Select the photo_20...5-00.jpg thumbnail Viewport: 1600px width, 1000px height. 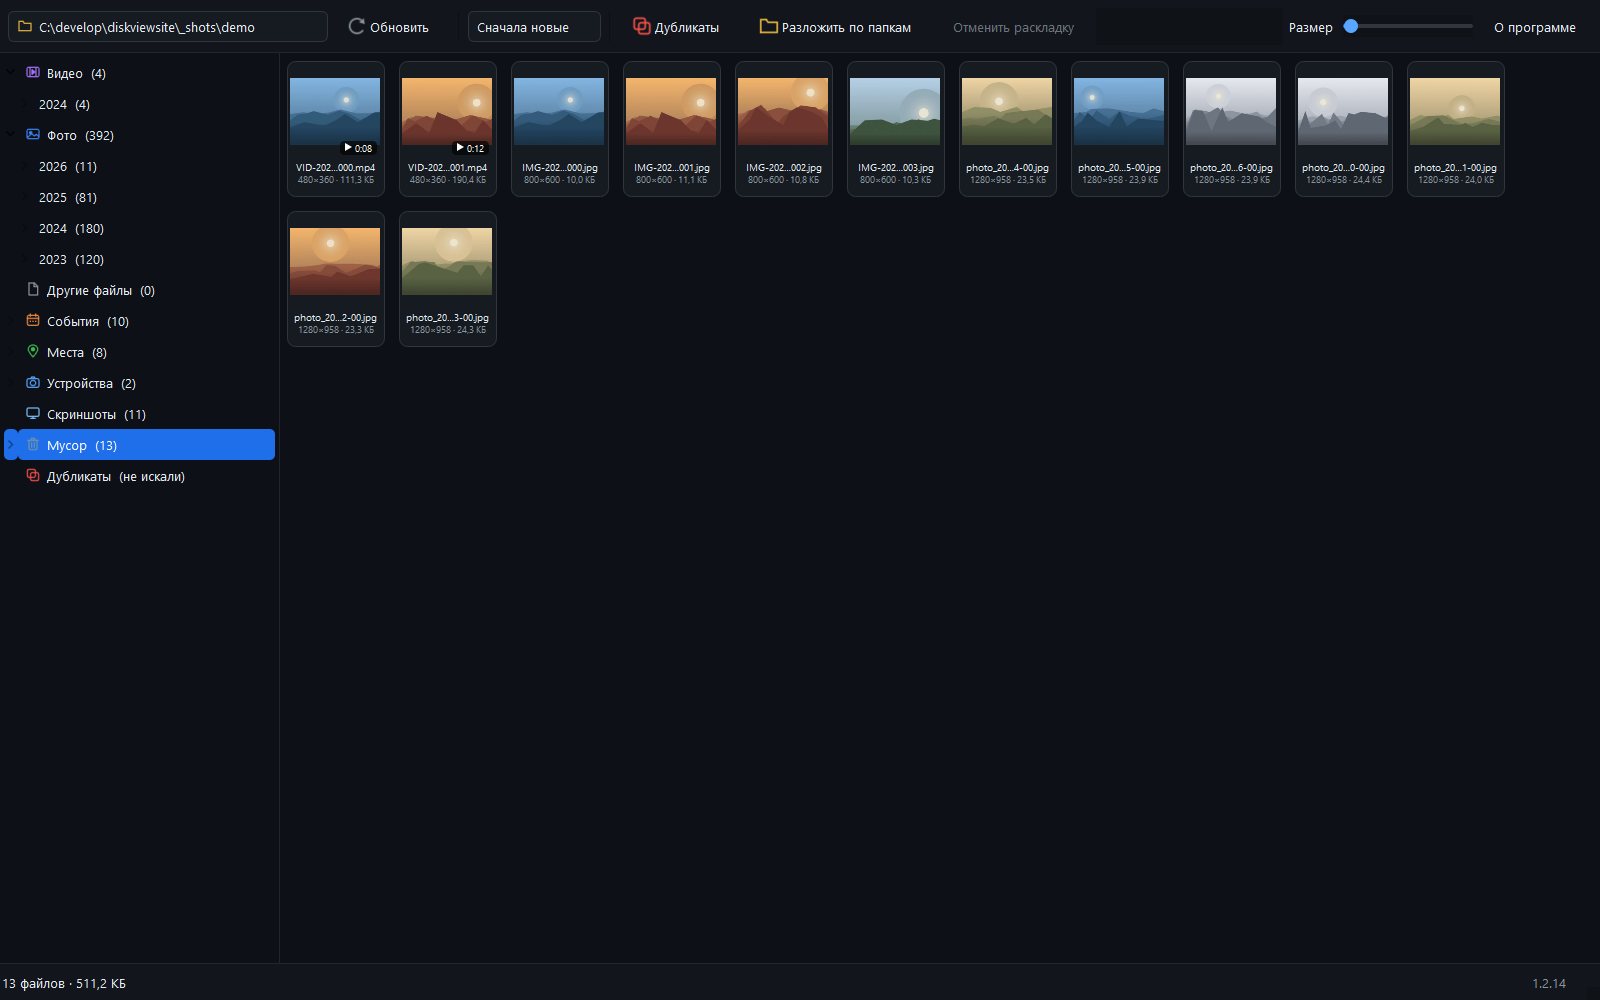point(1120,129)
